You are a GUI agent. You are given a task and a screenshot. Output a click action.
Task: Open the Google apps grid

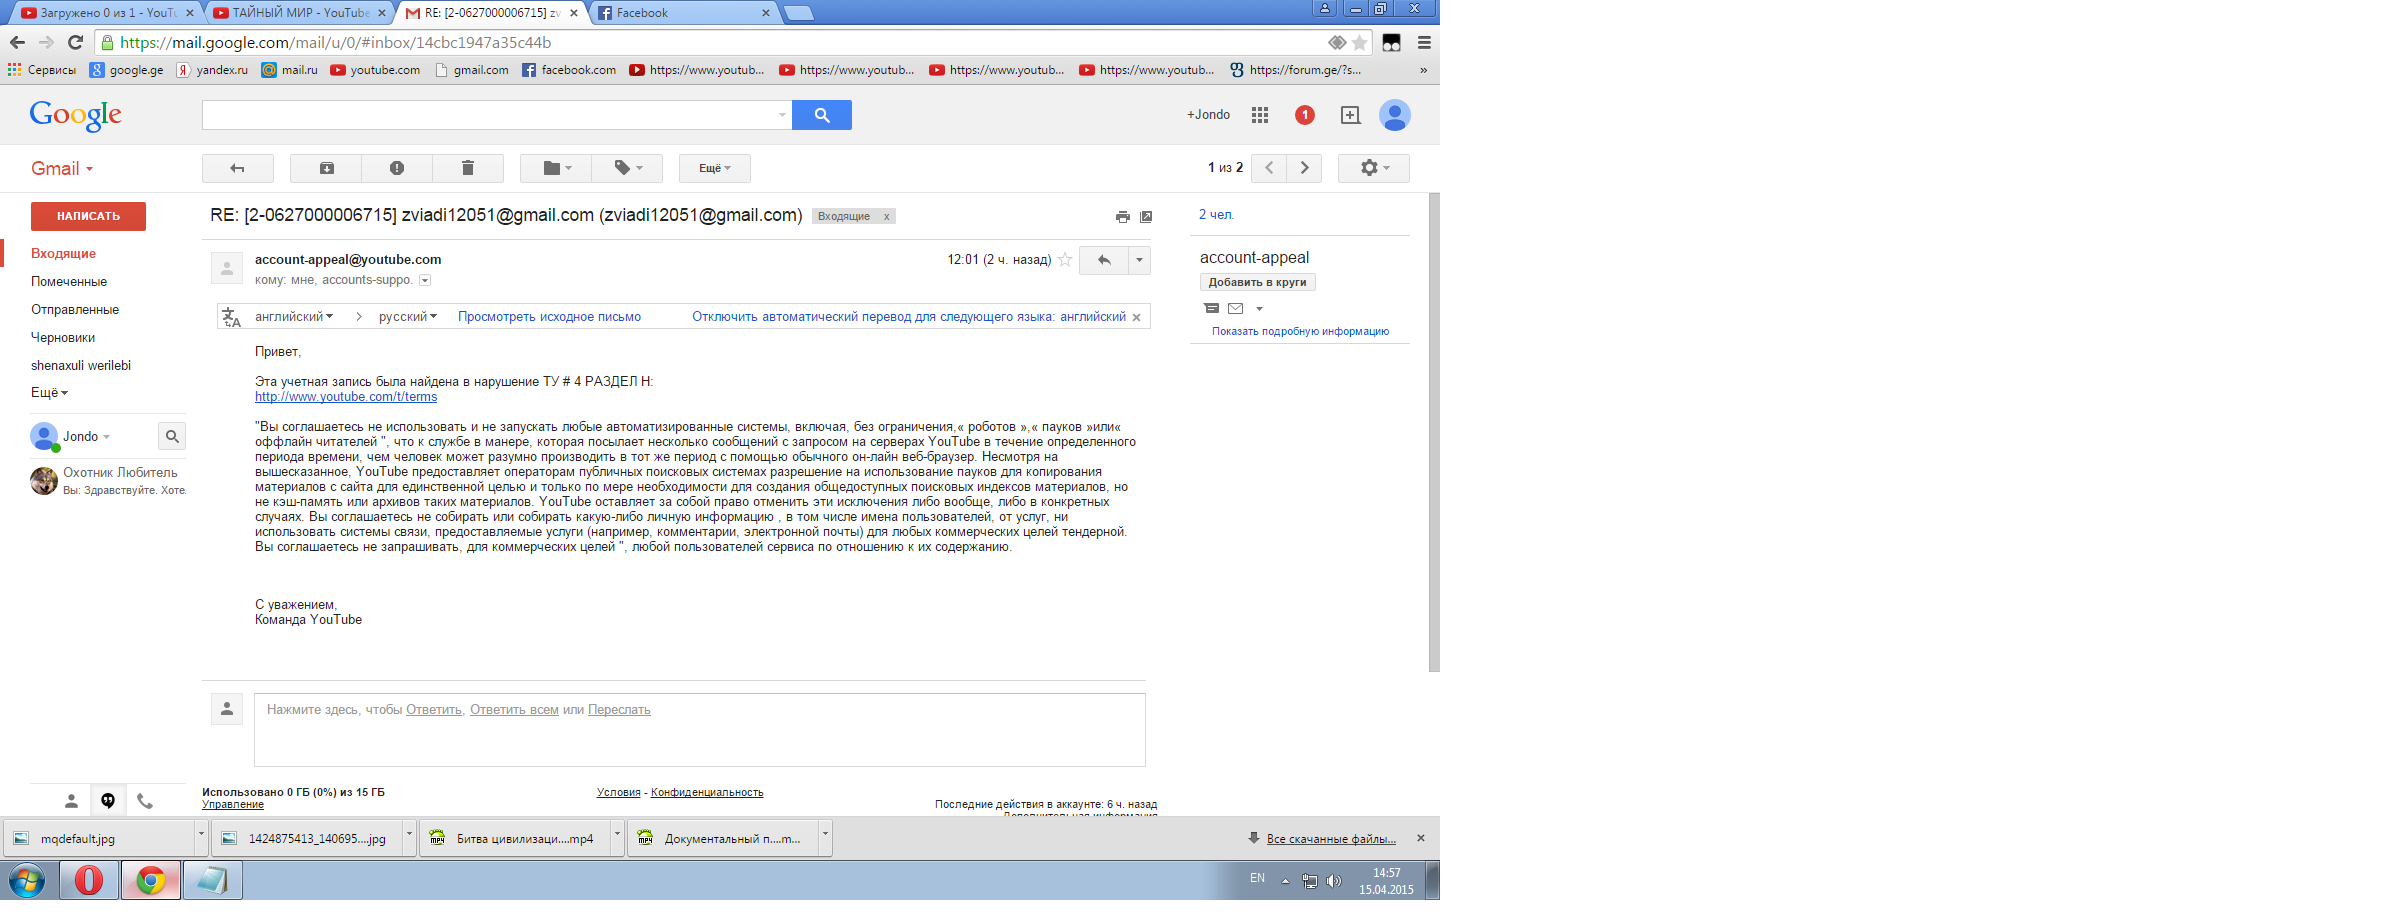point(1260,115)
